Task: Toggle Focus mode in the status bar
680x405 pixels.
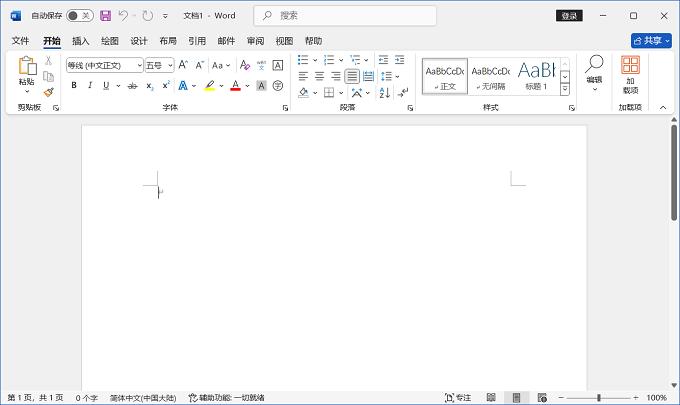Action: click(458, 397)
